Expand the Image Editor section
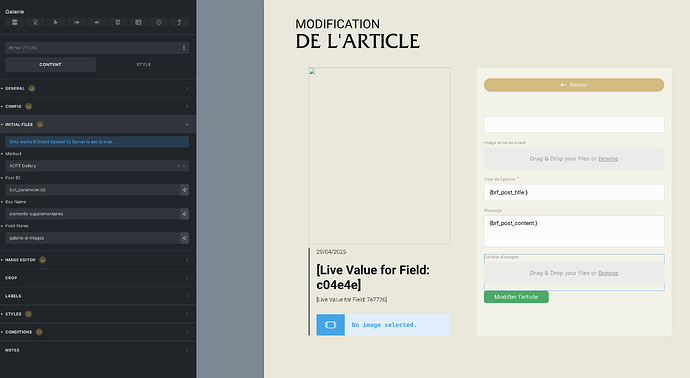This screenshot has width=690, height=378. tap(98, 260)
